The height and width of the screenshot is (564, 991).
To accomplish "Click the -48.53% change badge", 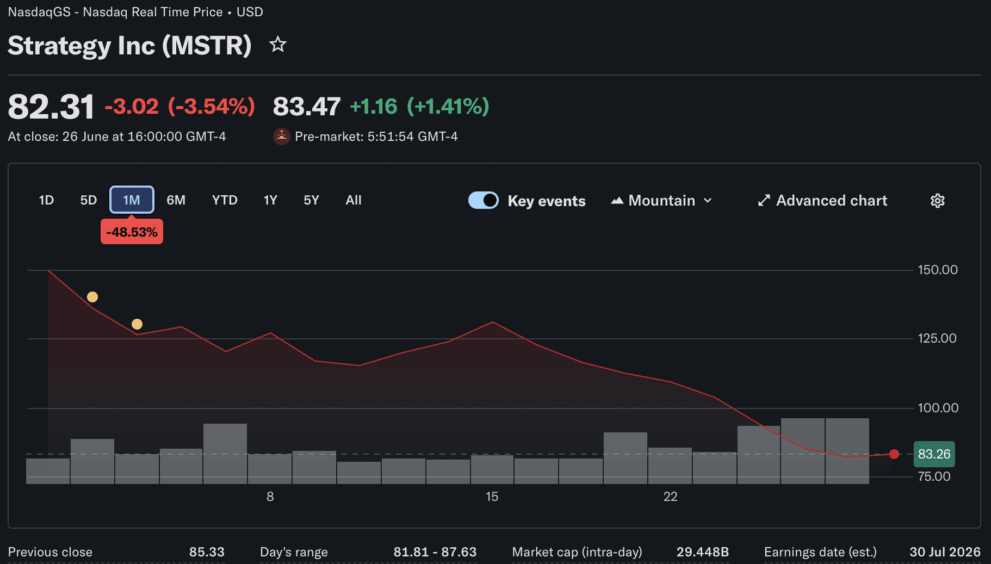I will [131, 232].
